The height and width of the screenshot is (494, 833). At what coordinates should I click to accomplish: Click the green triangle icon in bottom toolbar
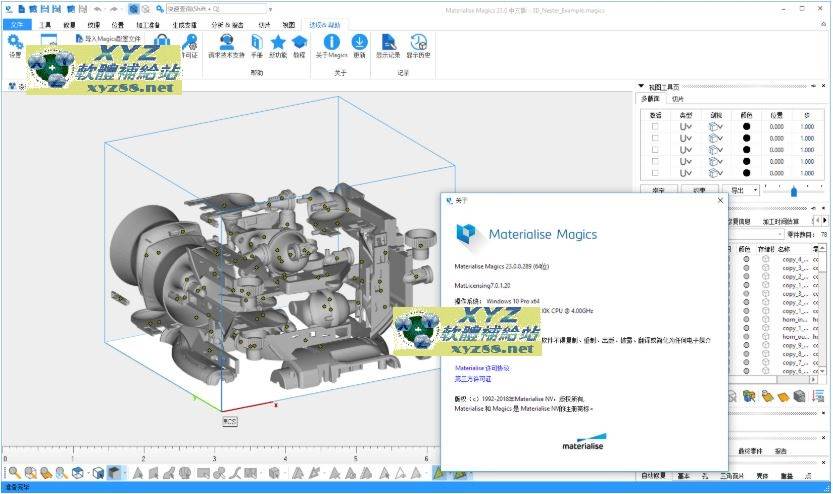(439, 472)
